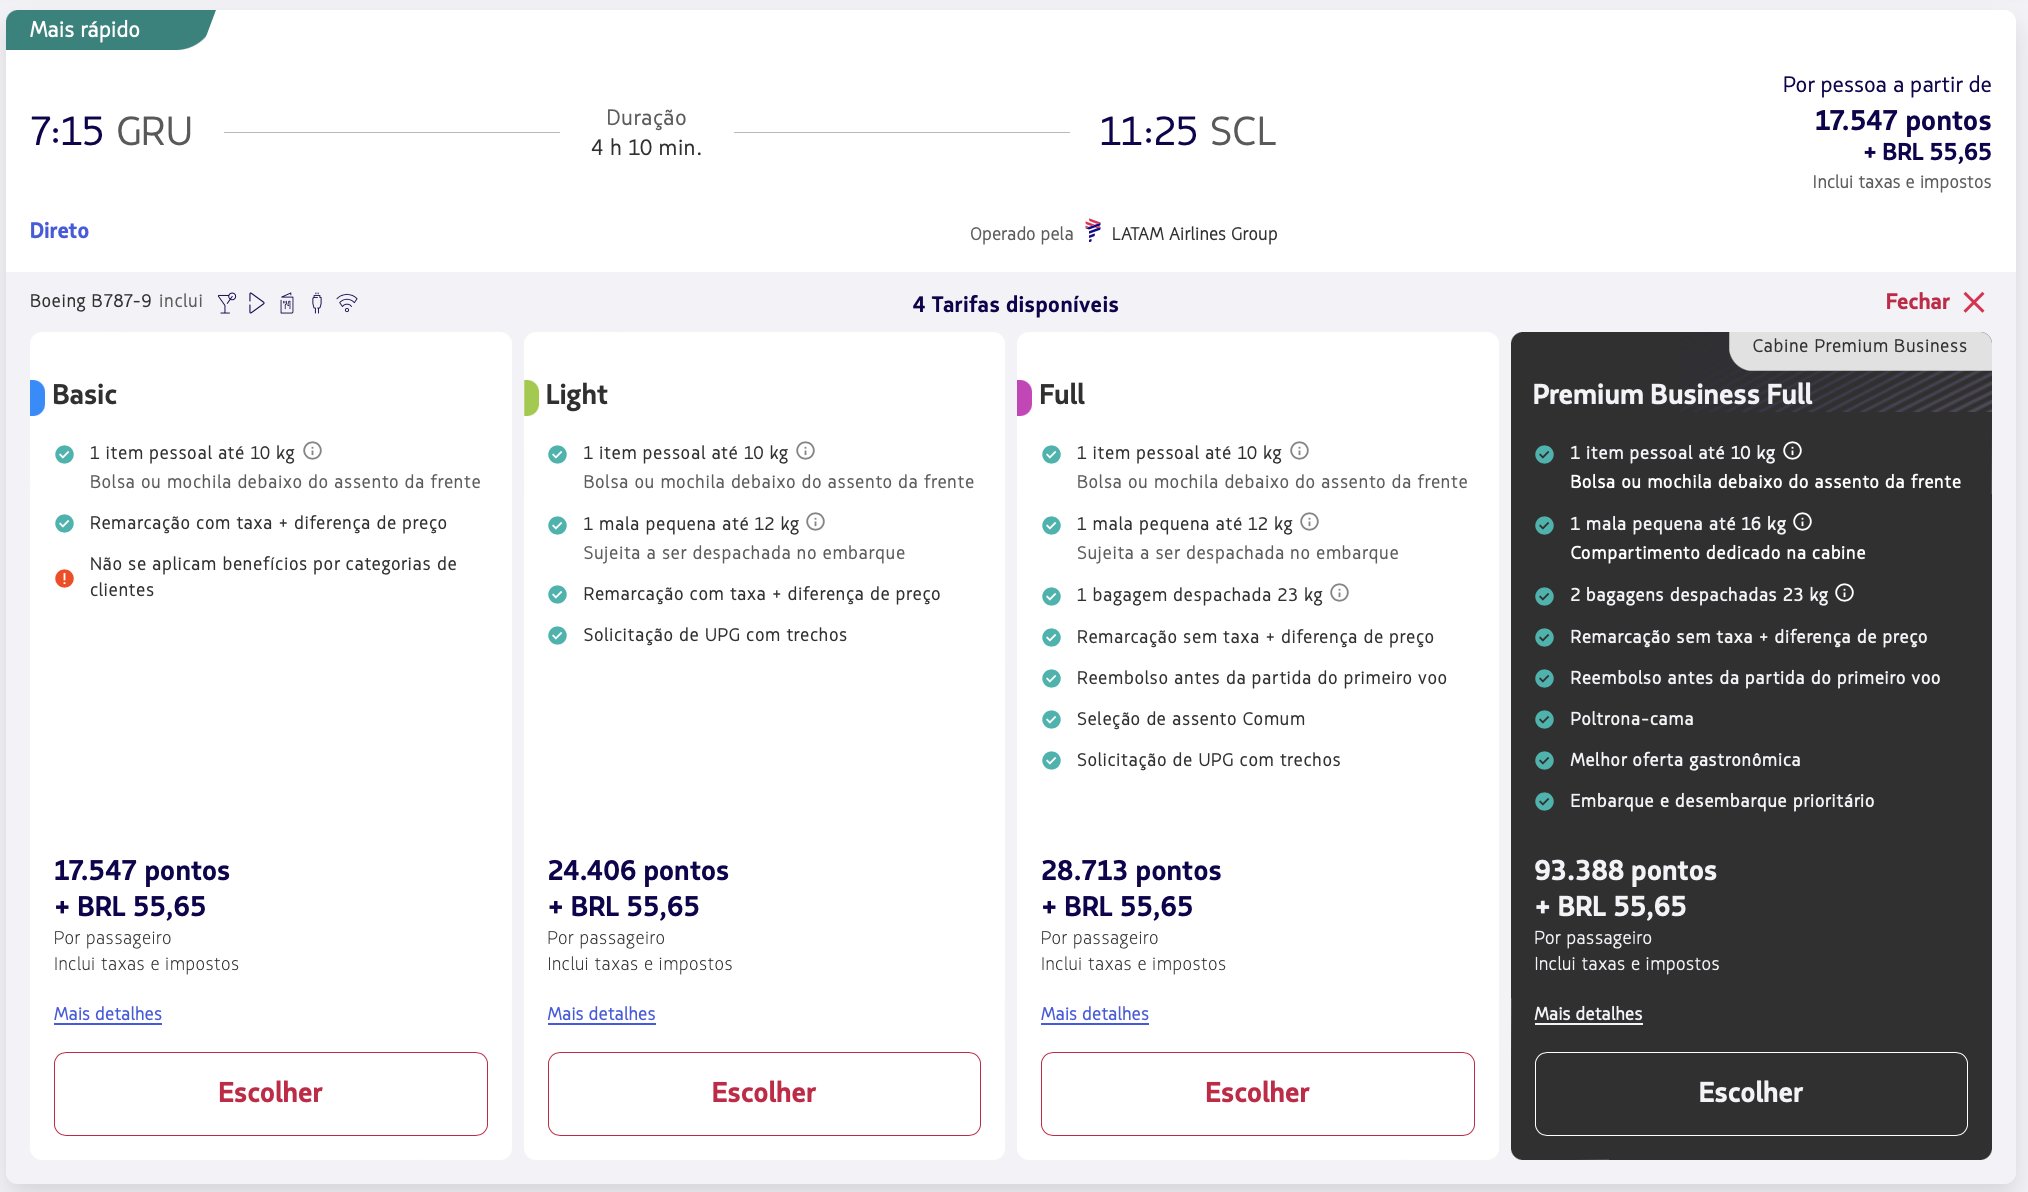Click check icon beside Full Reembolso antes da partida
Screen dimensions: 2028x1192
point(1051,679)
